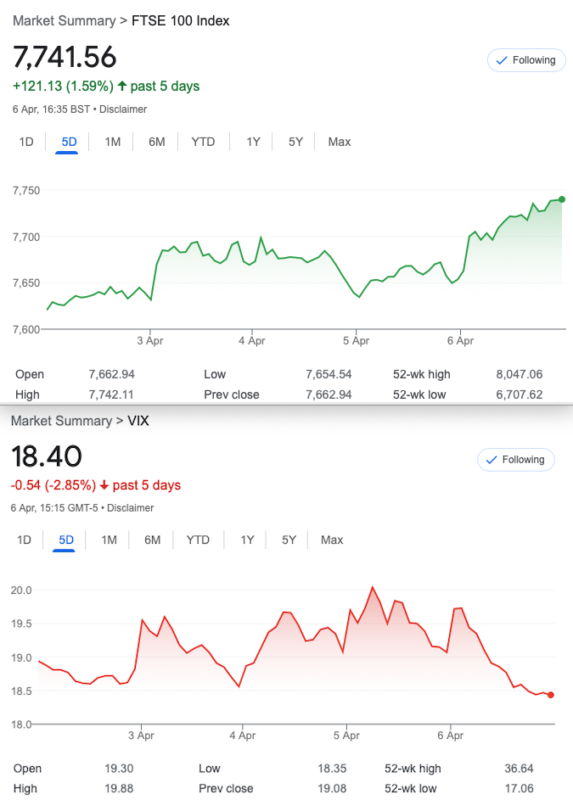The width and height of the screenshot is (573, 800).
Task: Select 5Y tab in VIX chart
Action: [x=289, y=540]
